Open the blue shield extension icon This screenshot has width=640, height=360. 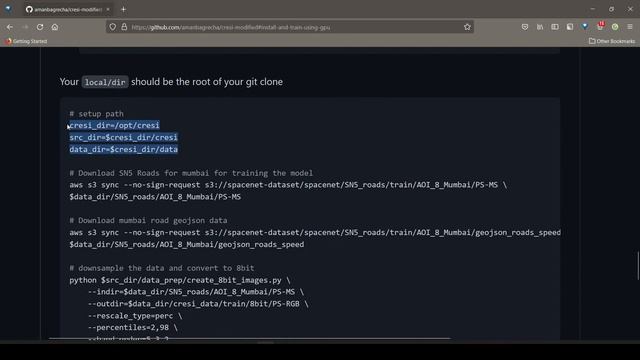585,27
